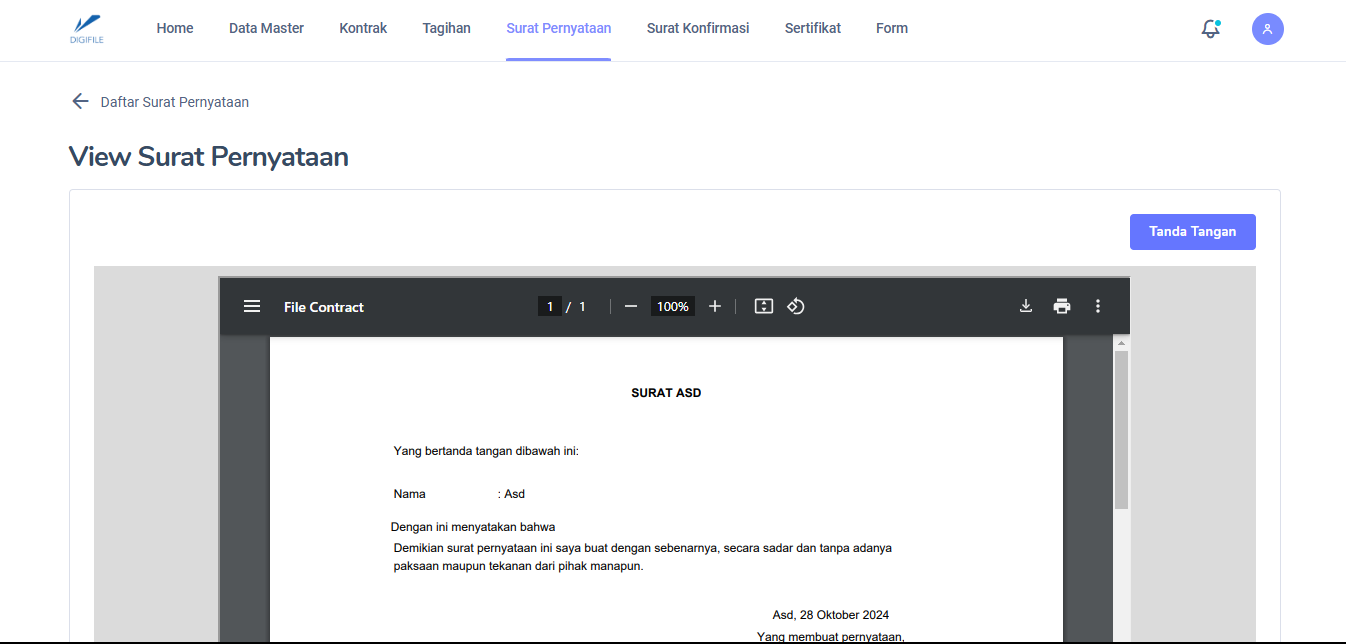Screen dimensions: 1346x644
Task: Print the PDF document
Action: (x=1062, y=306)
